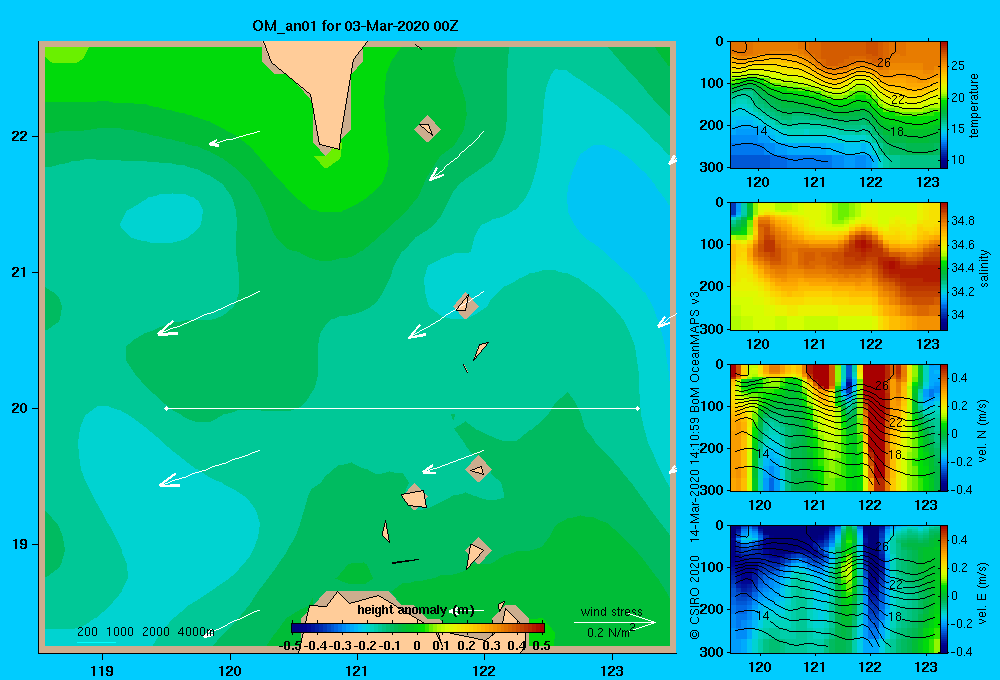Click the longitude 120 label on the main map
The width and height of the screenshot is (1000, 680).
tap(230, 670)
